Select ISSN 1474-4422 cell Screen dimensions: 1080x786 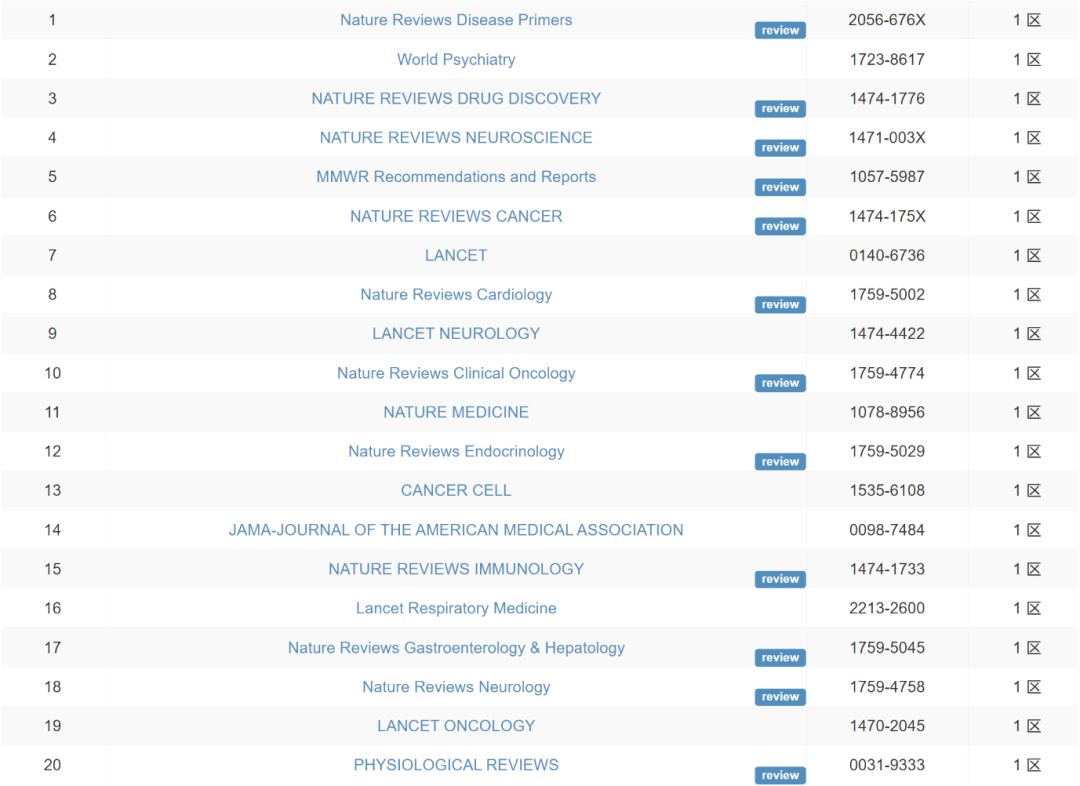pyautogui.click(x=887, y=333)
